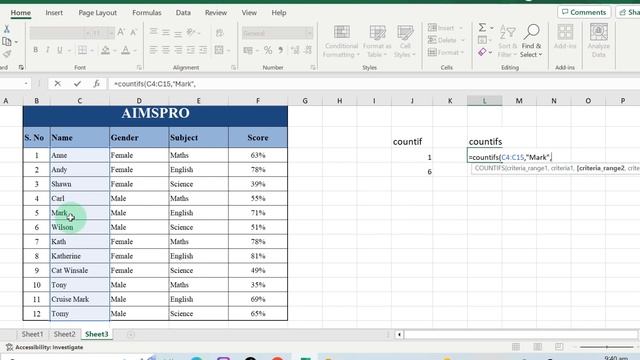Click the Comments button
This screenshot has height=360, width=640.
[584, 12]
